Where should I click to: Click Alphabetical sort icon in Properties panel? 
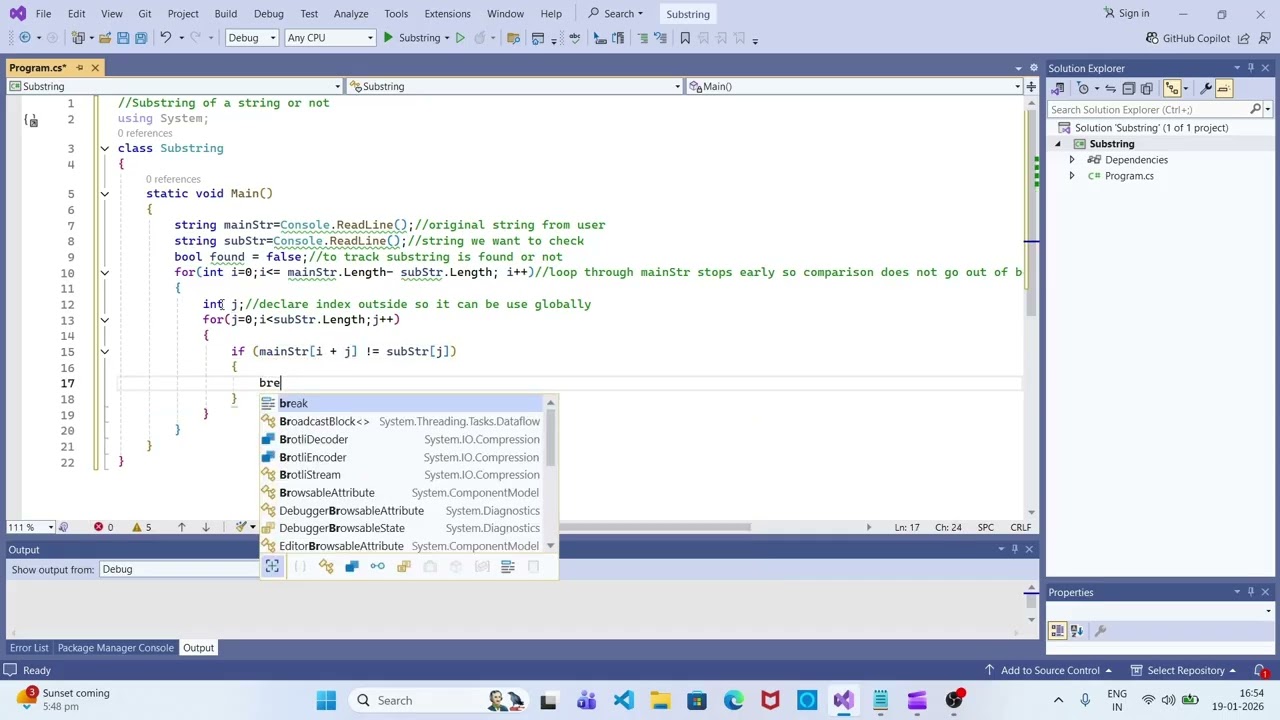[x=1077, y=631]
